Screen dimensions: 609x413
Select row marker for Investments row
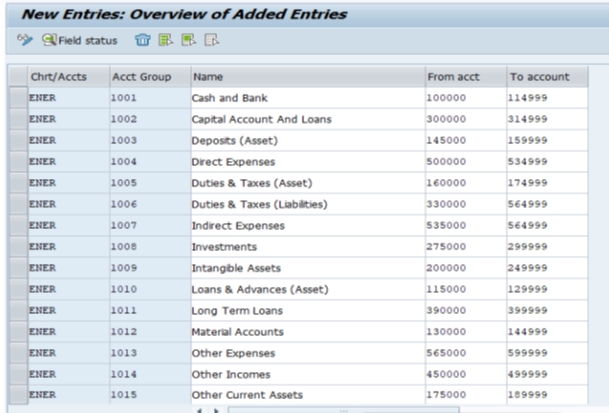pyautogui.click(x=18, y=247)
